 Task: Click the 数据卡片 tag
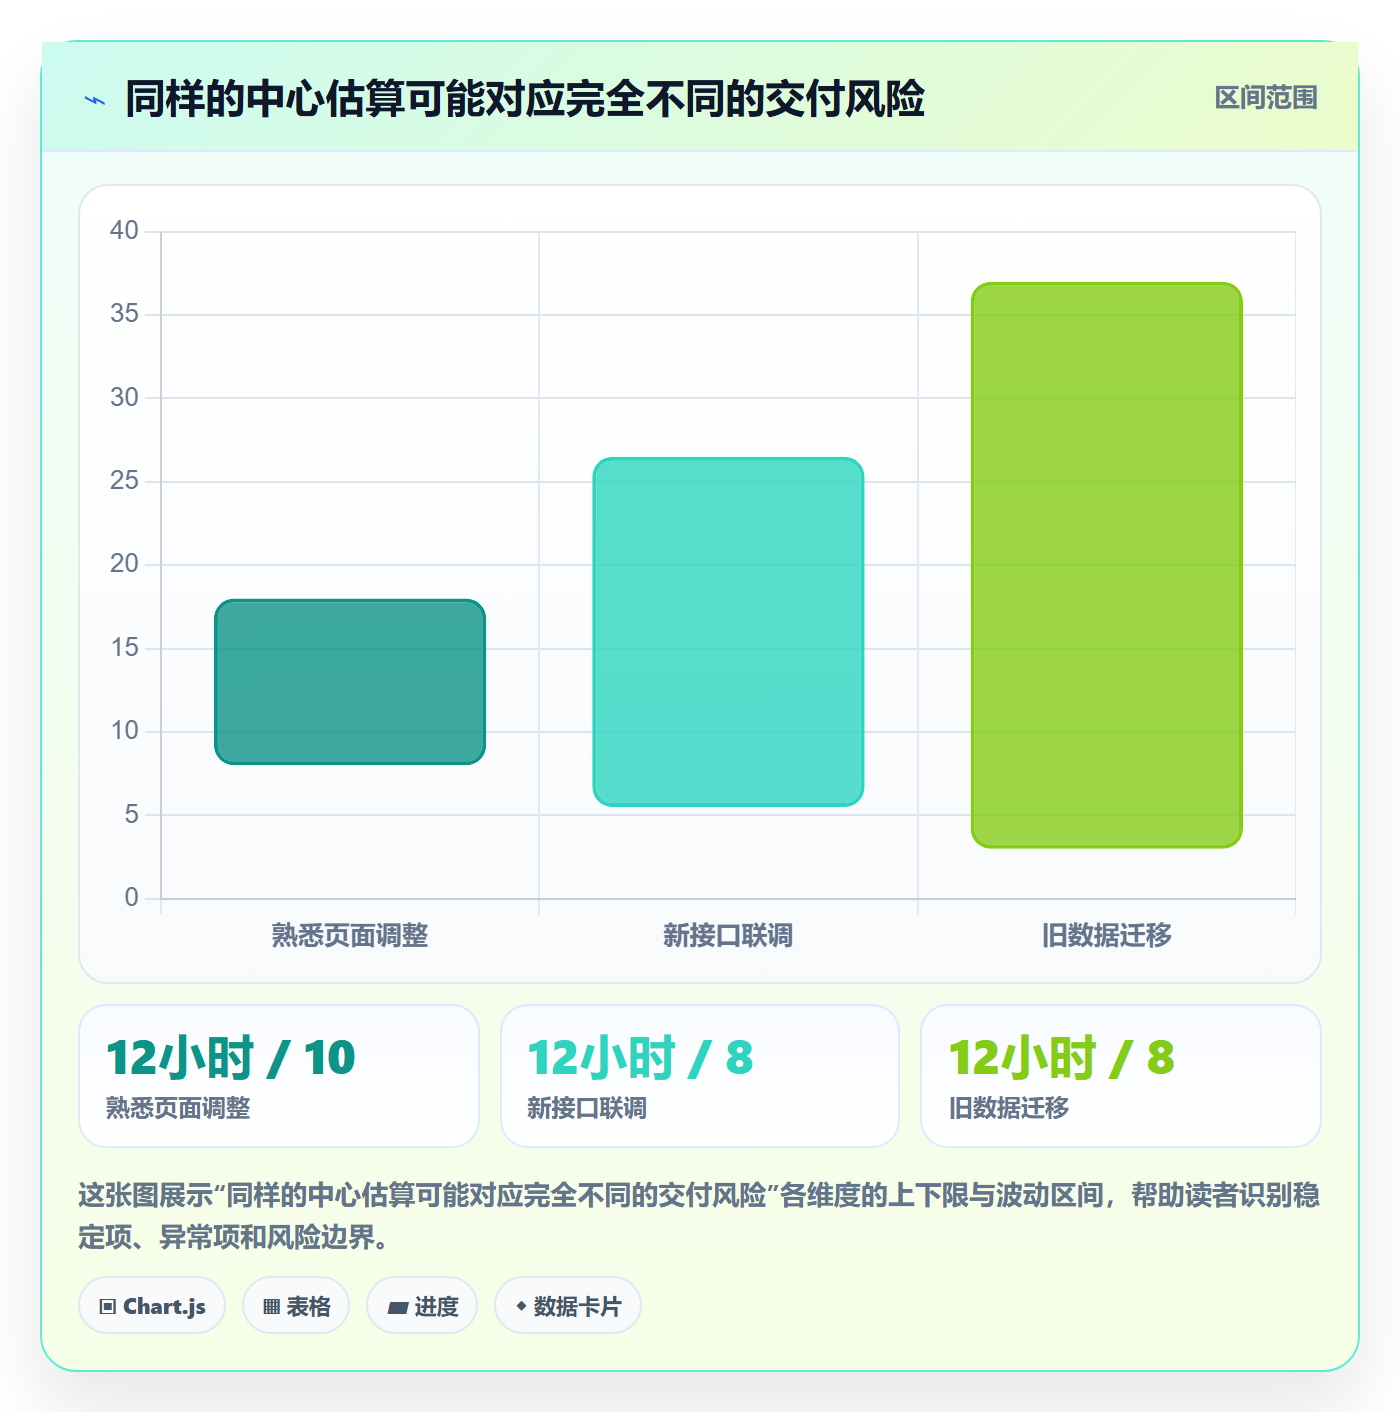568,1305
